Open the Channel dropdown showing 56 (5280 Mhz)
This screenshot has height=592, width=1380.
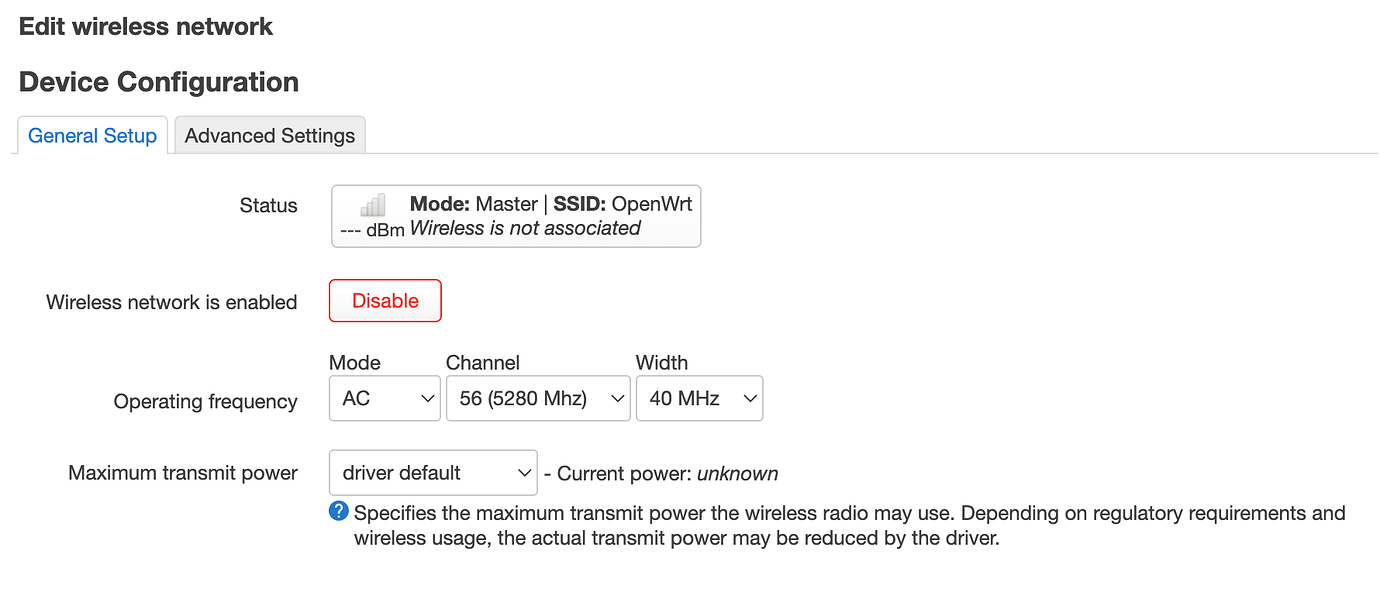tap(537, 397)
